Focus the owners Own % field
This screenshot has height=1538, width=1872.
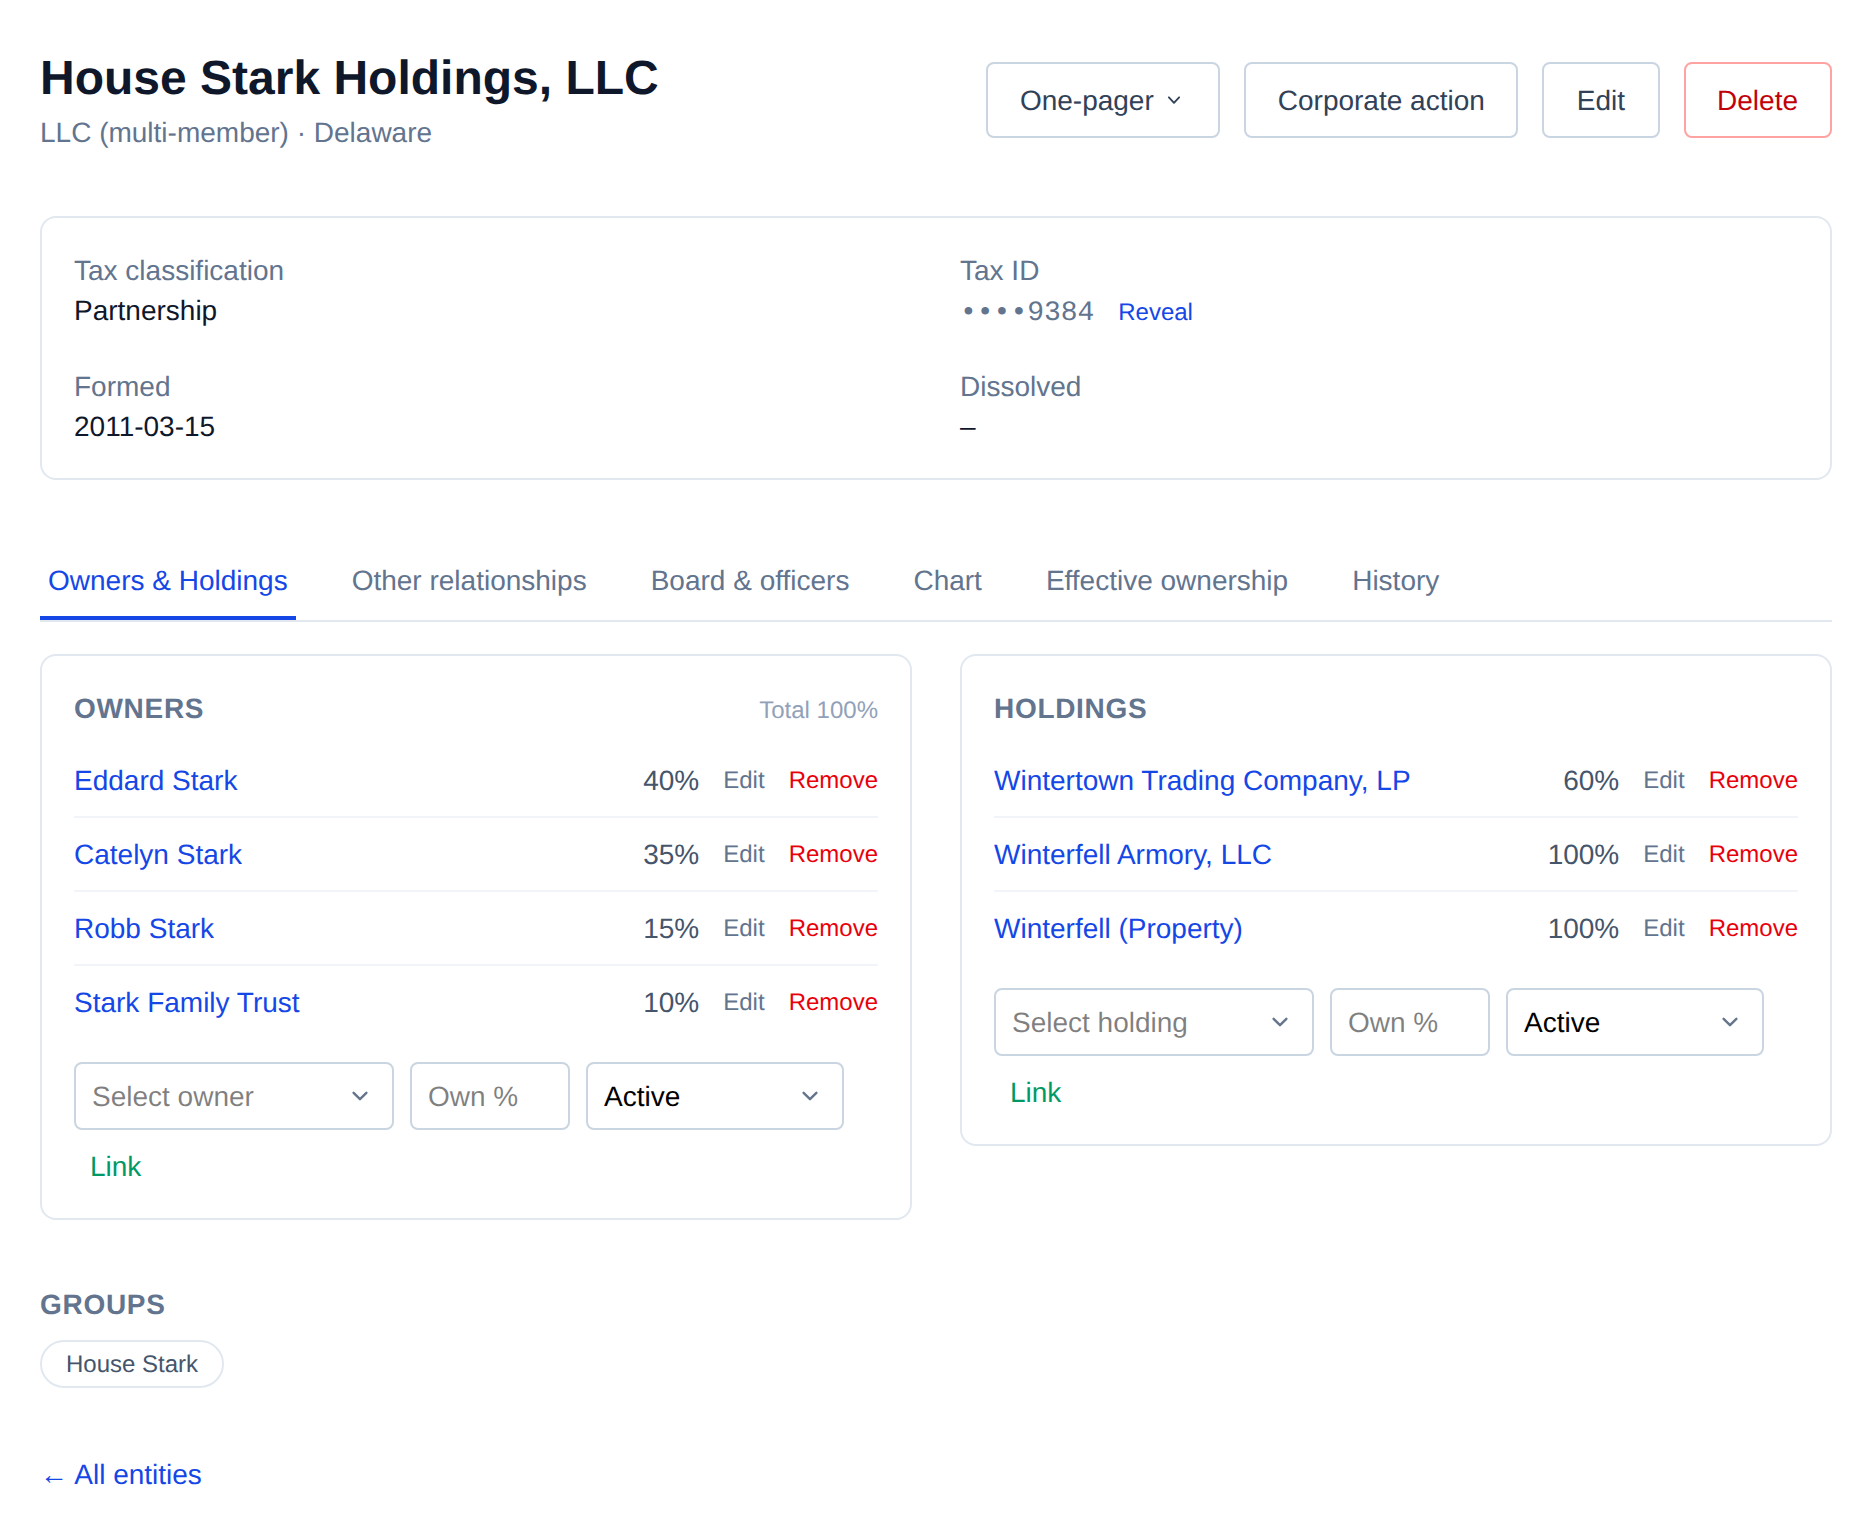(490, 1096)
